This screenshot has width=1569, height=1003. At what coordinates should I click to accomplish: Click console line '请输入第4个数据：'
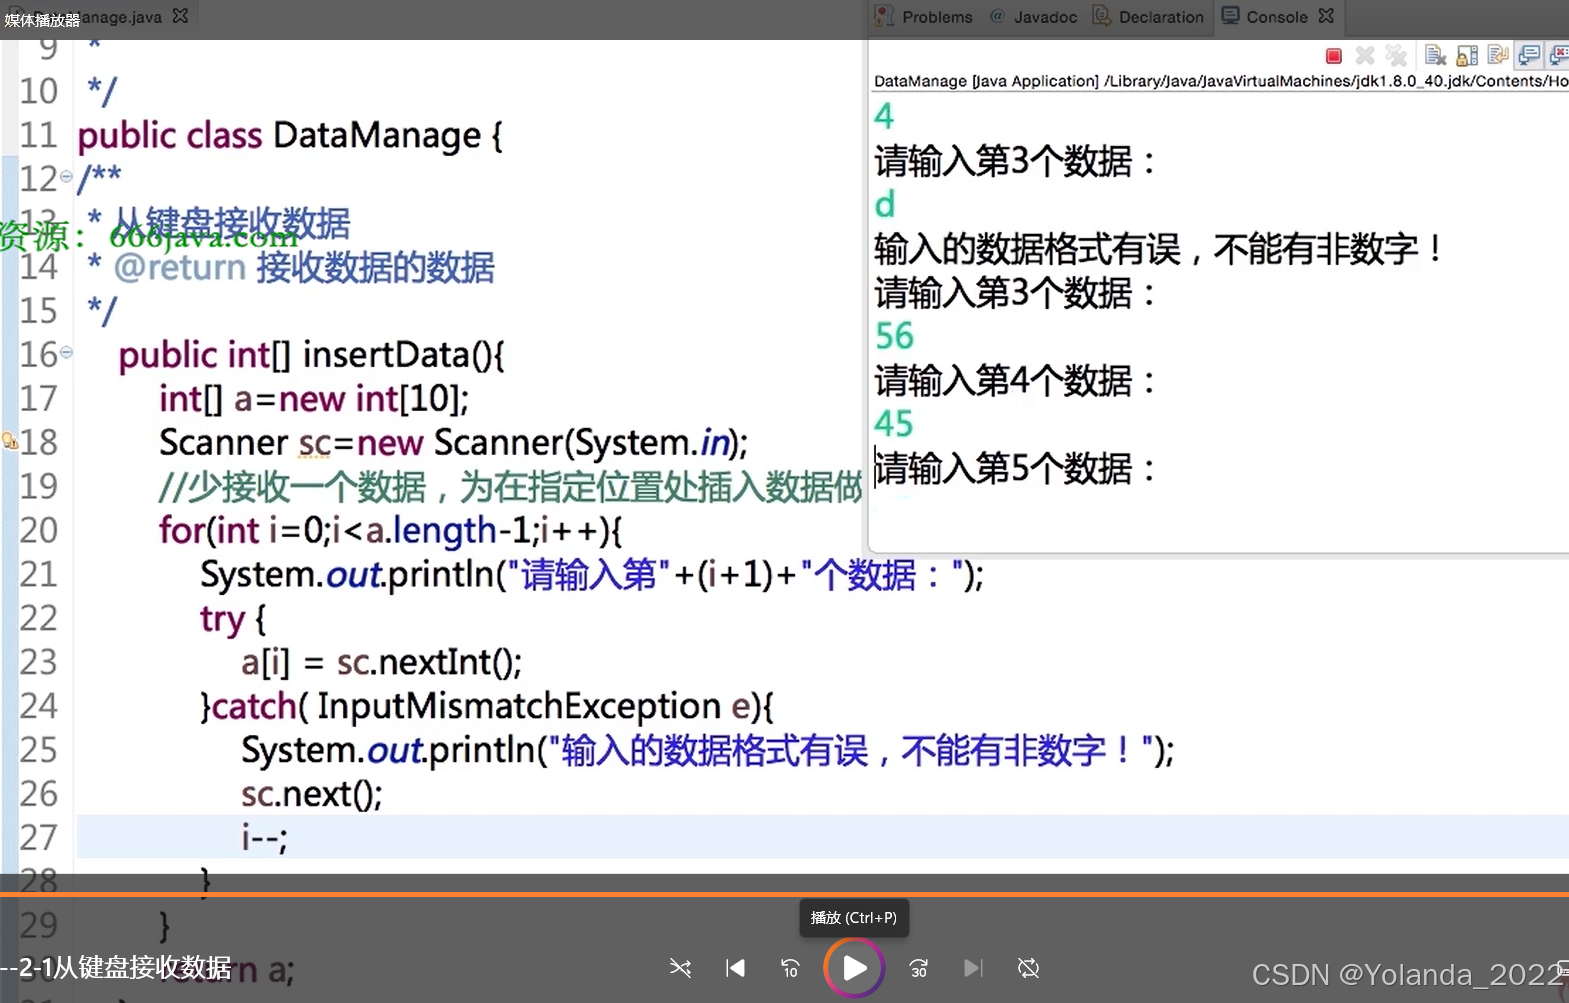point(1015,380)
